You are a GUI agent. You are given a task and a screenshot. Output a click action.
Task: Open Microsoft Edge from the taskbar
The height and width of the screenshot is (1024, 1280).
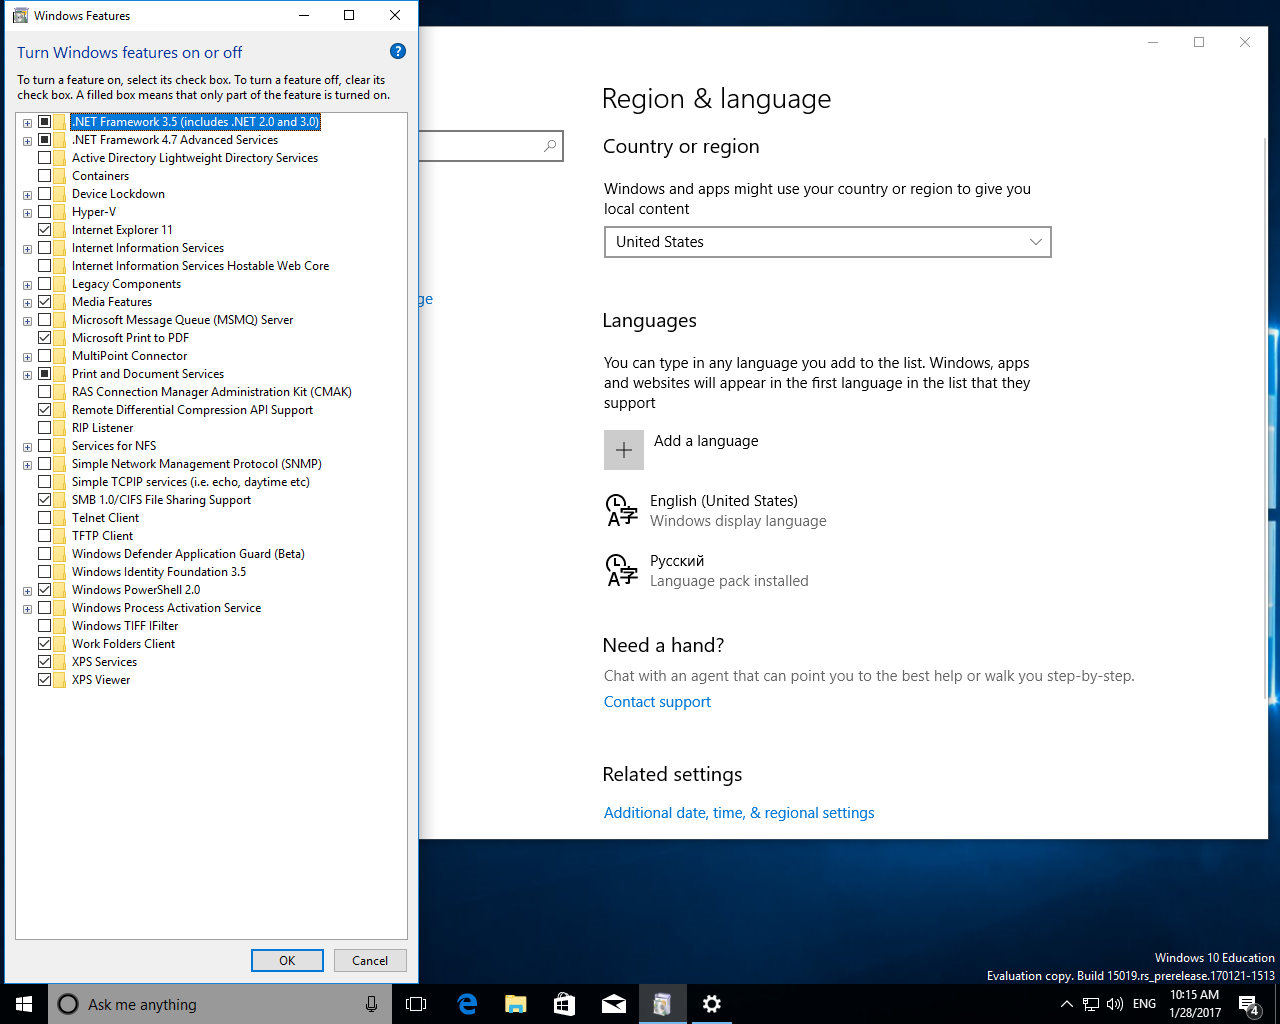(467, 1004)
